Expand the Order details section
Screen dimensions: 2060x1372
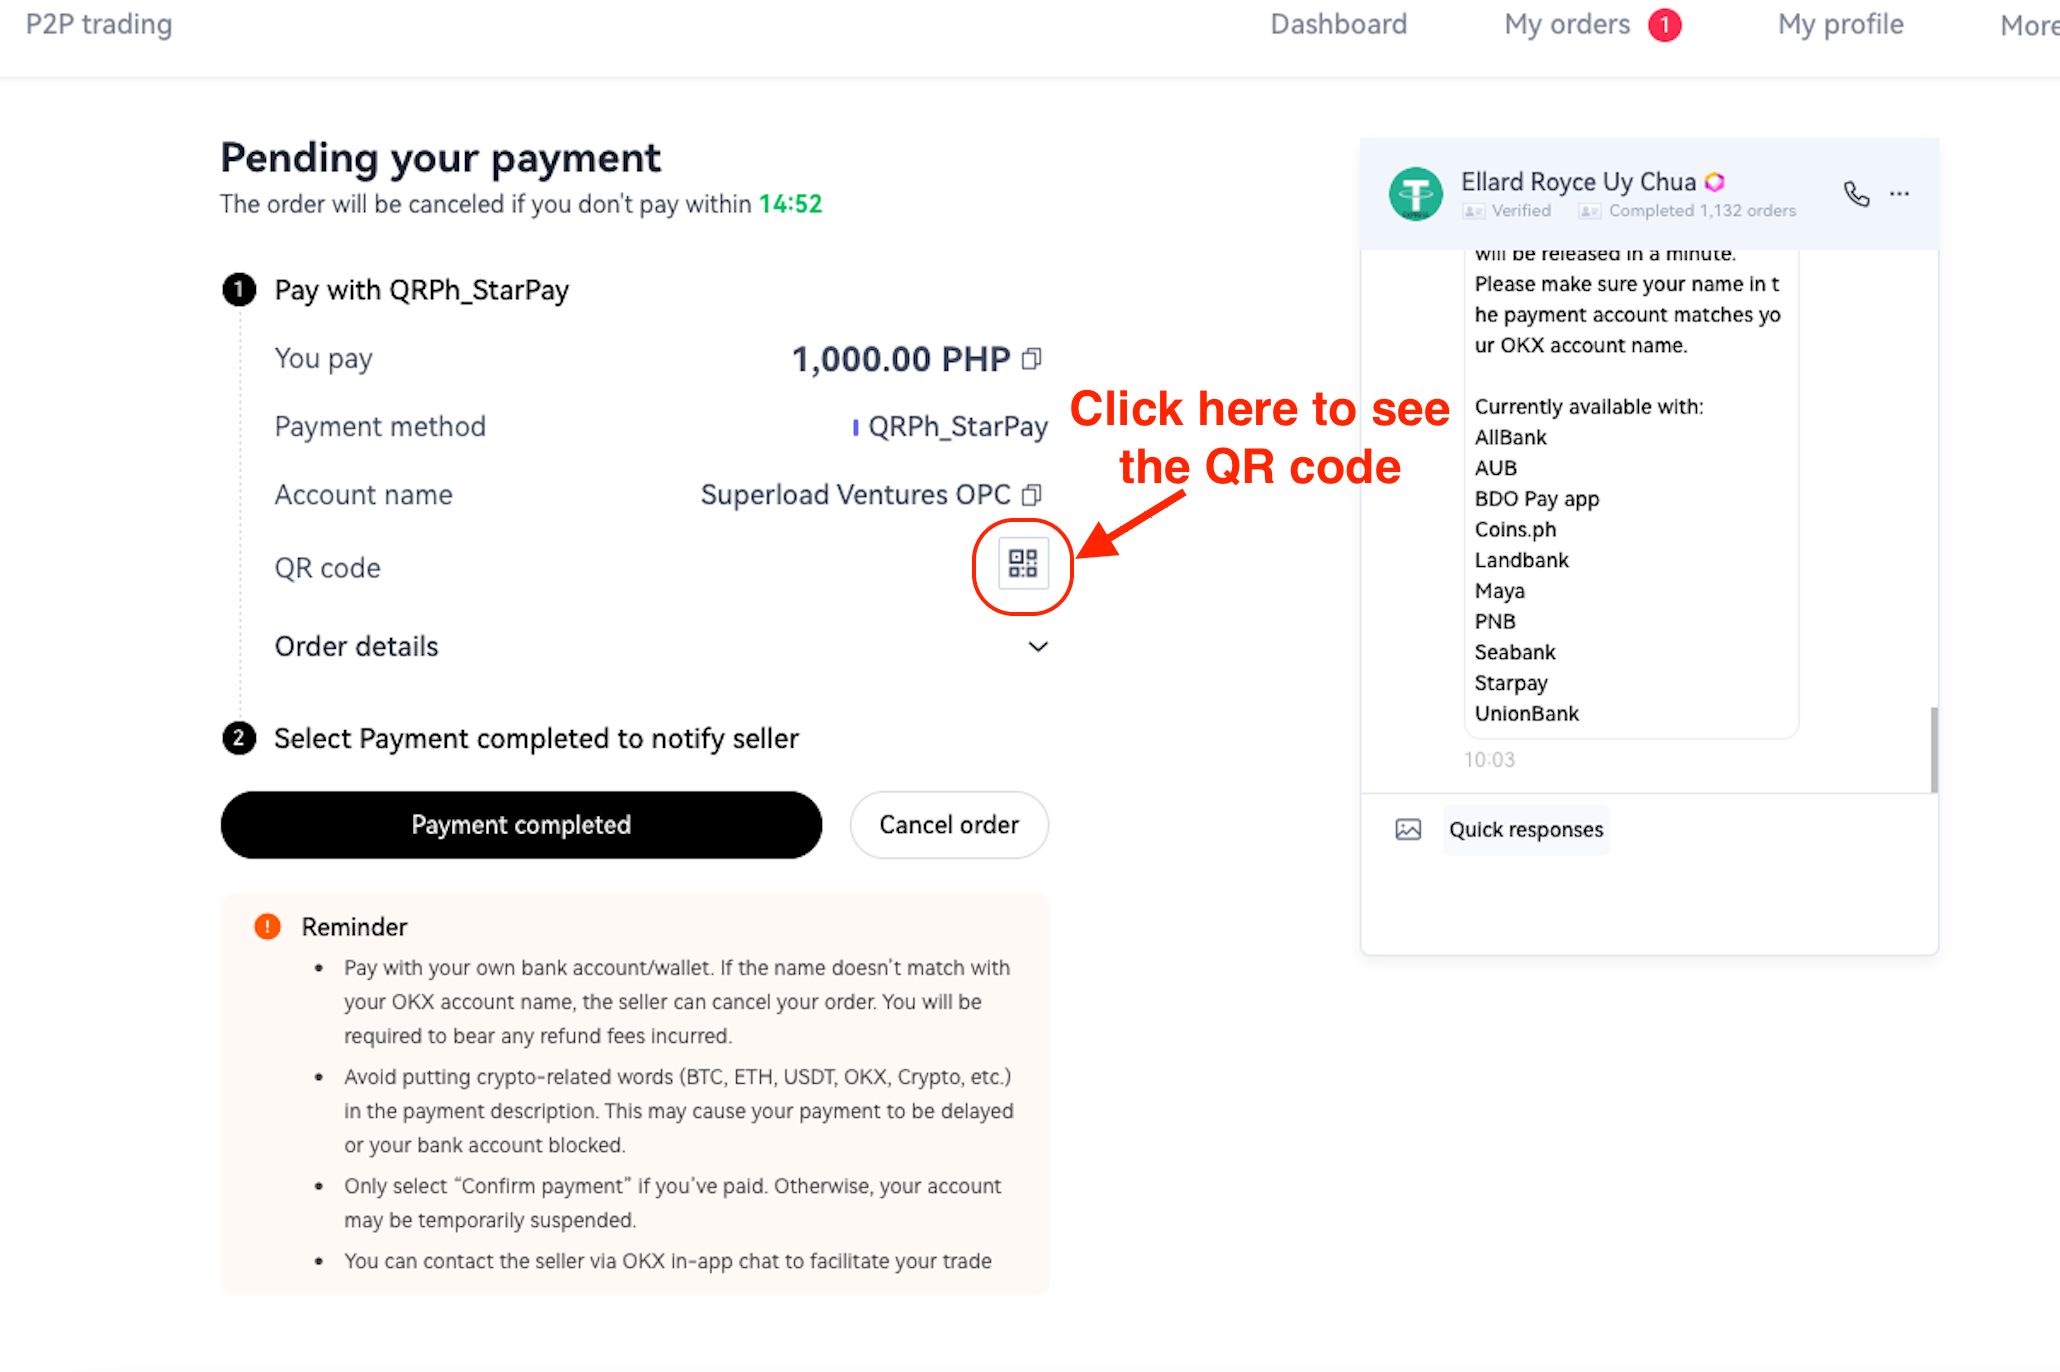[1037, 647]
